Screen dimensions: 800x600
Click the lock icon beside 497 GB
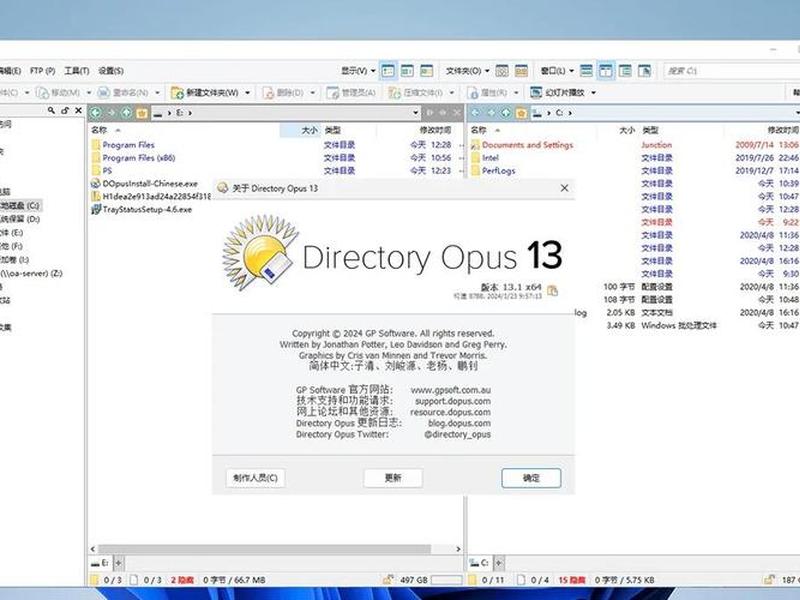click(388, 580)
